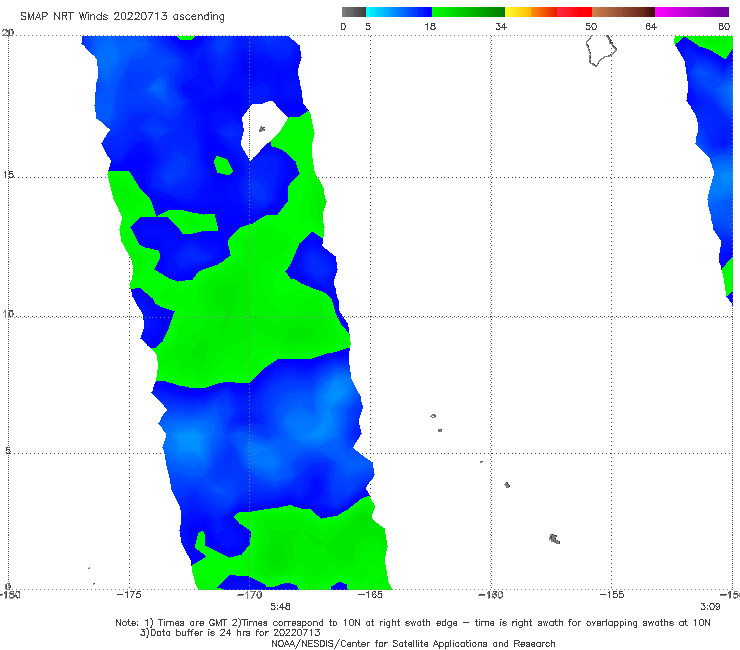
Task: Click the color bar label '80'
Action: [724, 26]
